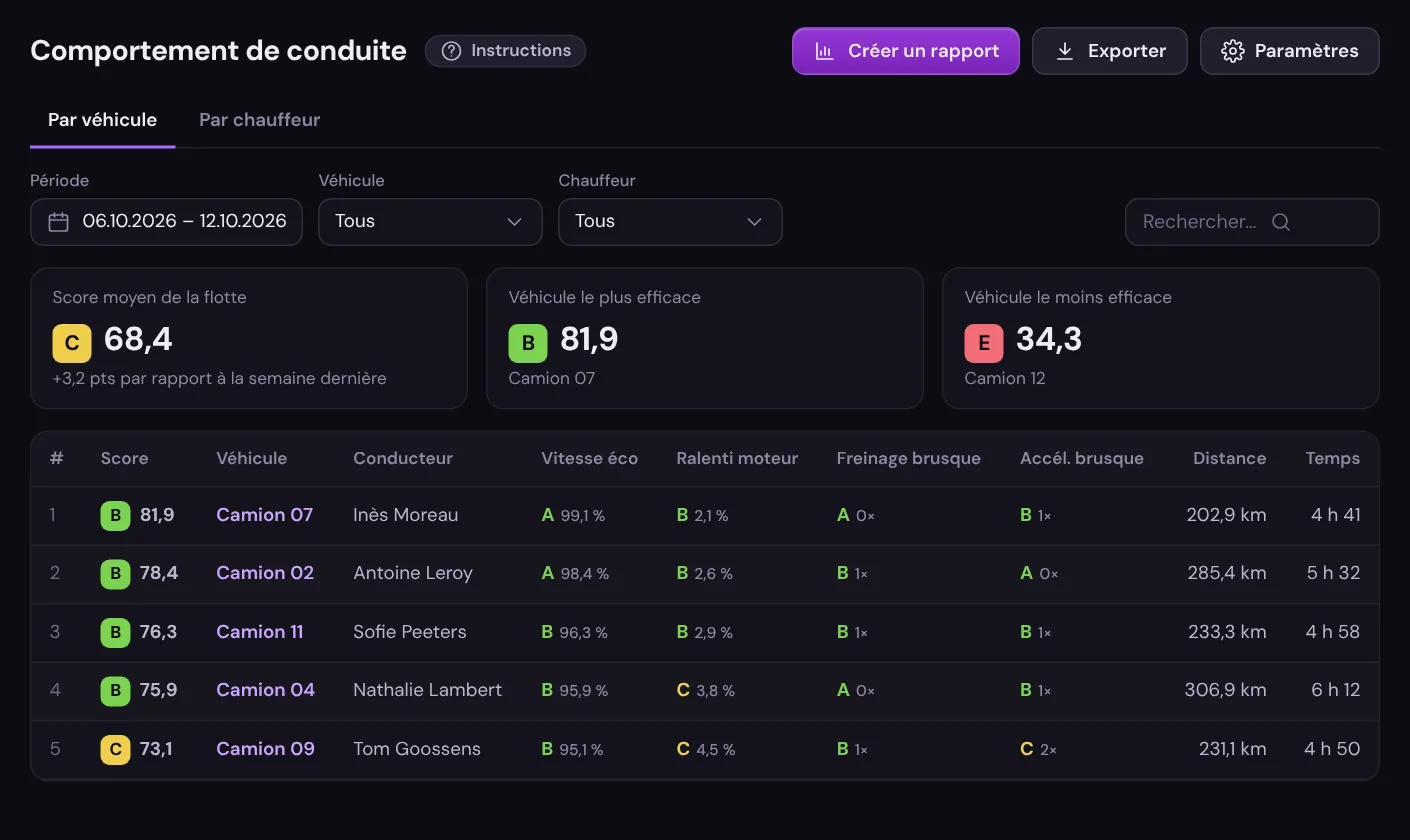Screen dimensions: 1410x840
Task: Click the driver name Antoine Leroy
Action: 413,573
